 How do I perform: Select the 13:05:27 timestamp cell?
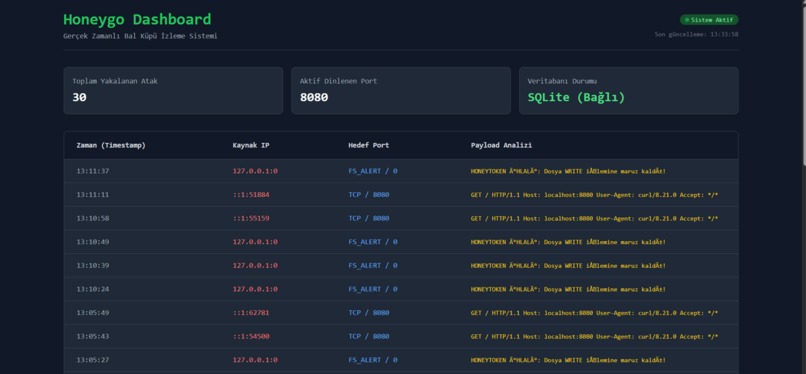point(93,360)
